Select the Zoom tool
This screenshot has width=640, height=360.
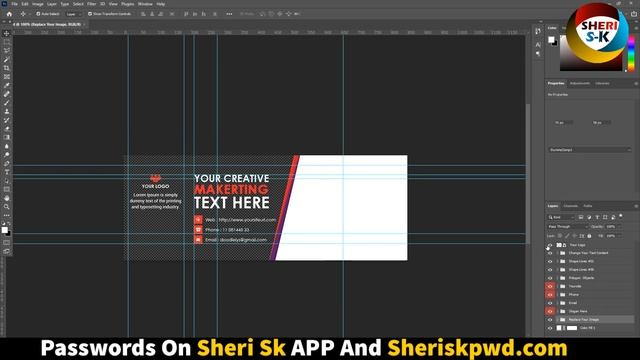[7, 207]
